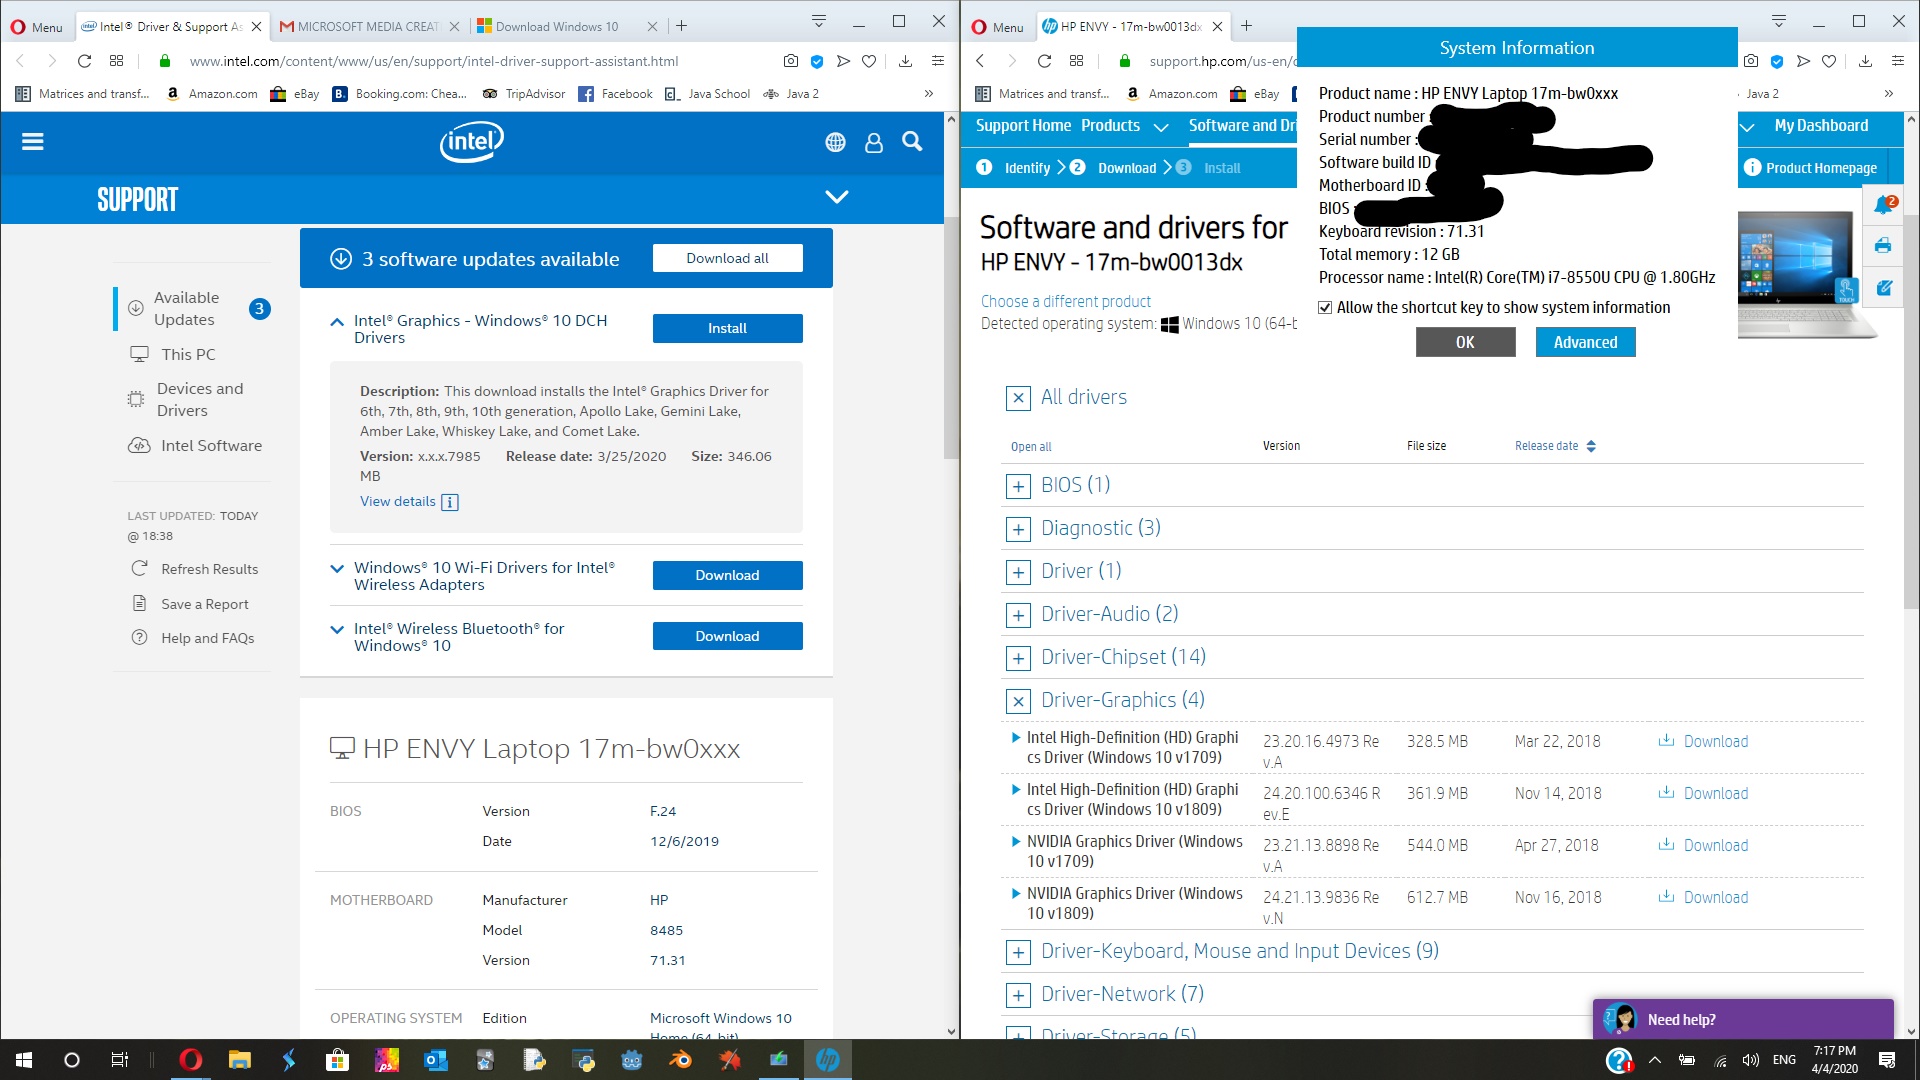
Task: Click the Intel account profile icon
Action: click(x=874, y=141)
